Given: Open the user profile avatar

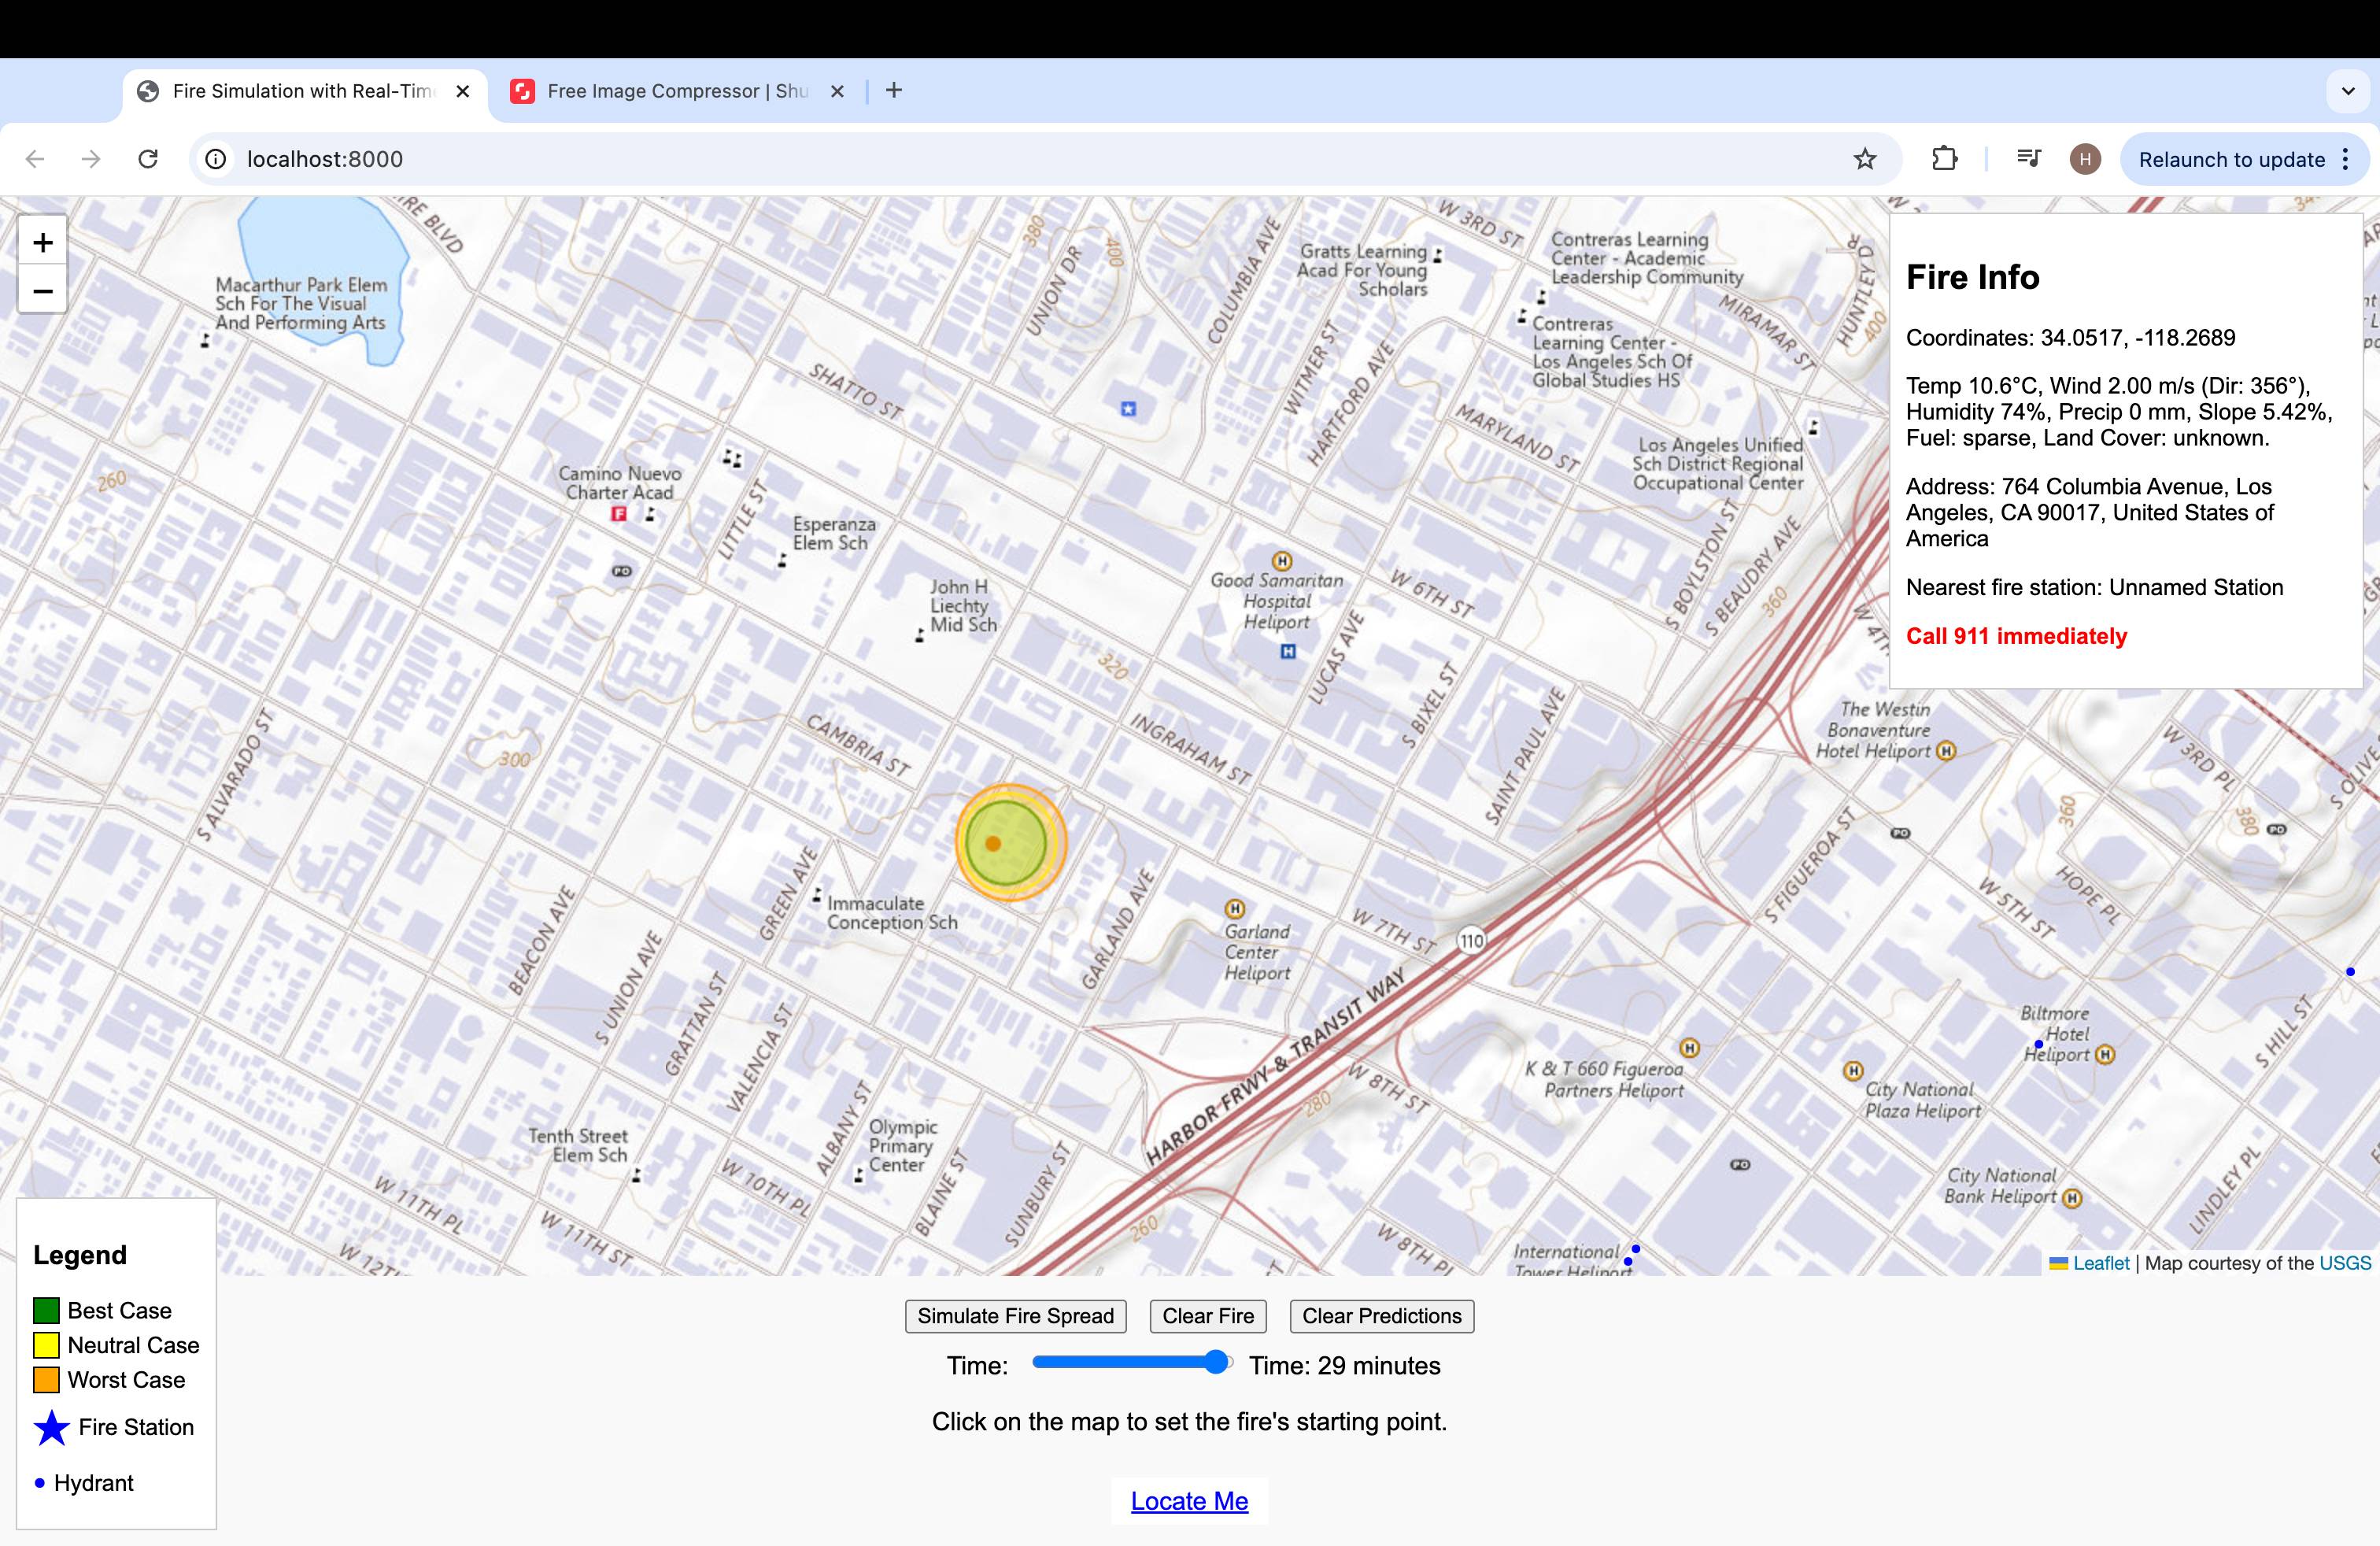Looking at the screenshot, I should (2085, 159).
